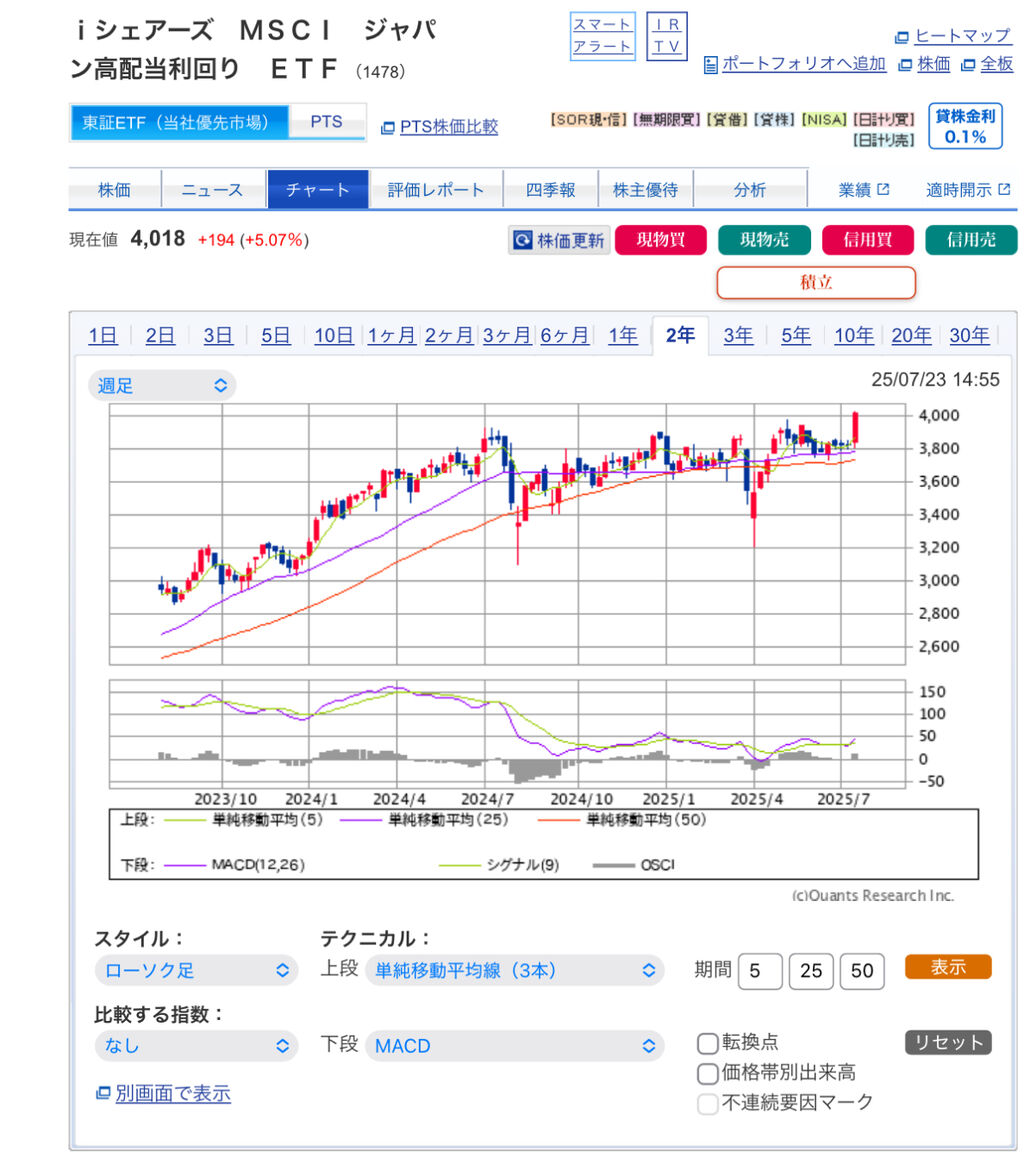This screenshot has height=1152, width=1024.
Task: Select the 5年 chart period
Action: pos(796,336)
